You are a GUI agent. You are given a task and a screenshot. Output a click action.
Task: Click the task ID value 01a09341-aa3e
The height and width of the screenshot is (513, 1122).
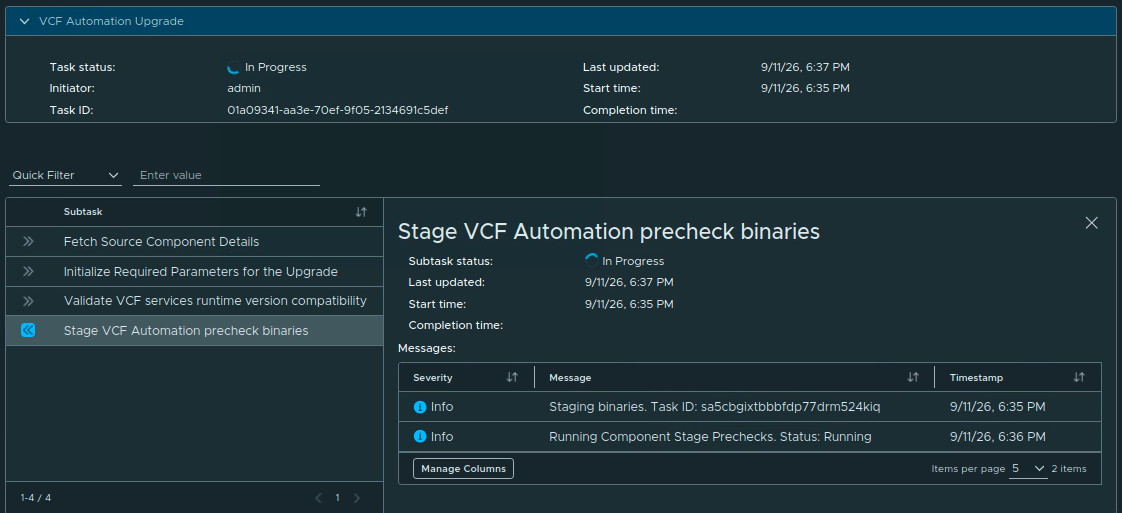point(338,110)
